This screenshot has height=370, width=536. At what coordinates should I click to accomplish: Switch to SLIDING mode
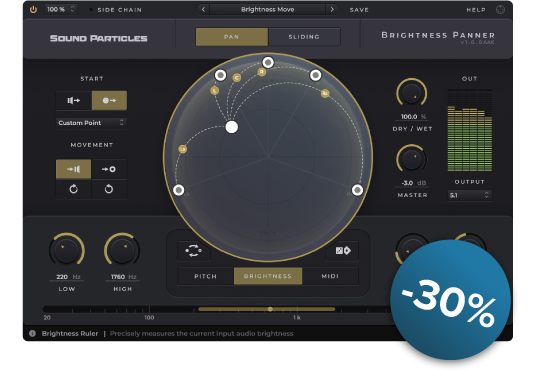pos(304,37)
